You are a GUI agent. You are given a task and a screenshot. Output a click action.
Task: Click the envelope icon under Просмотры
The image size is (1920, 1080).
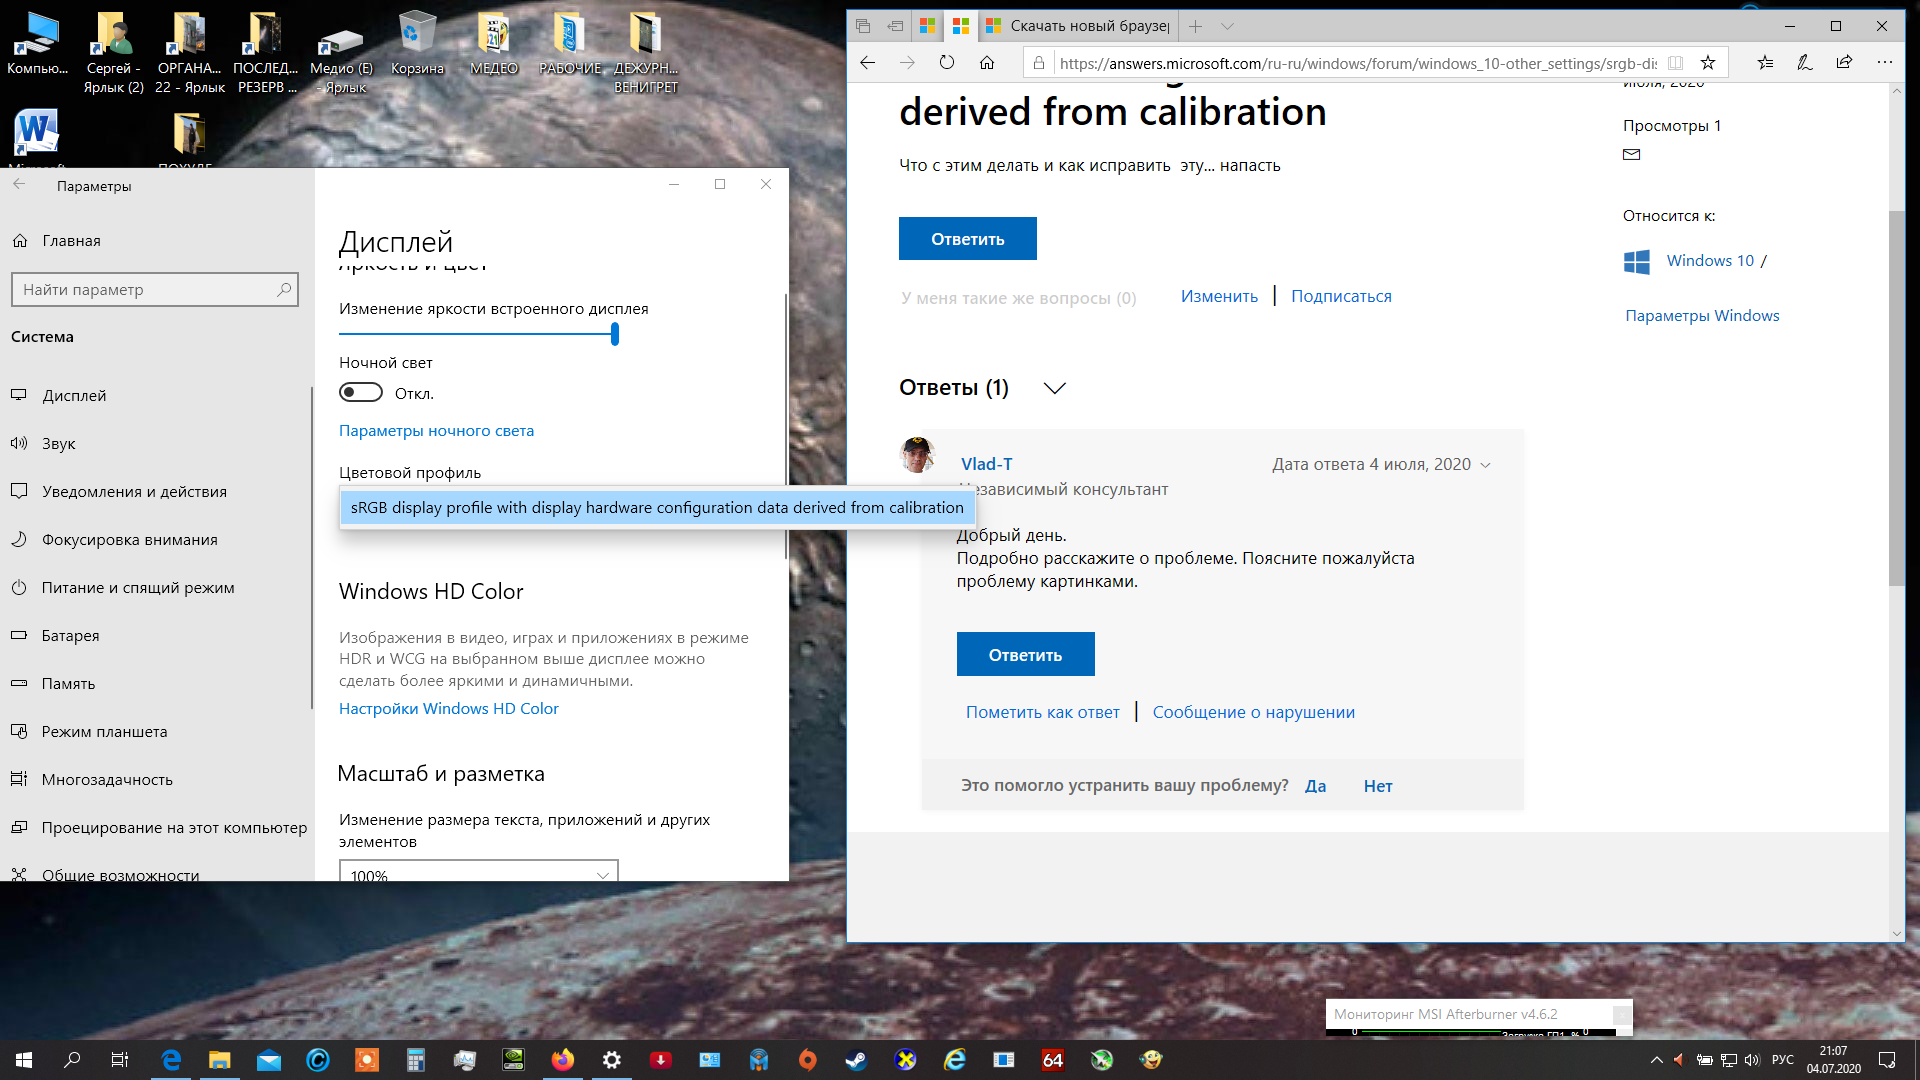[x=1632, y=154]
